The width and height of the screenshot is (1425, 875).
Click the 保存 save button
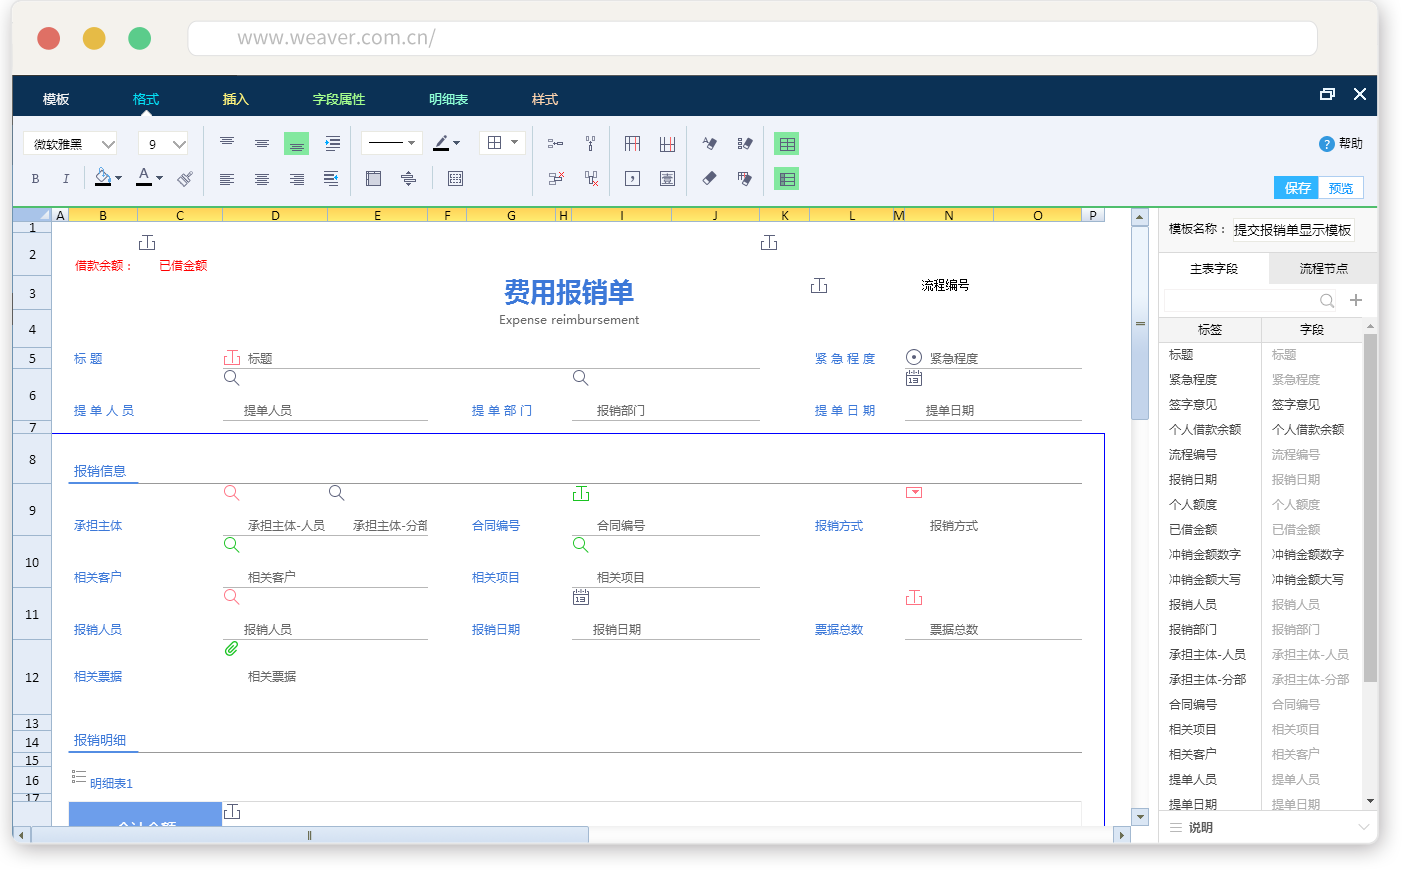point(1297,188)
